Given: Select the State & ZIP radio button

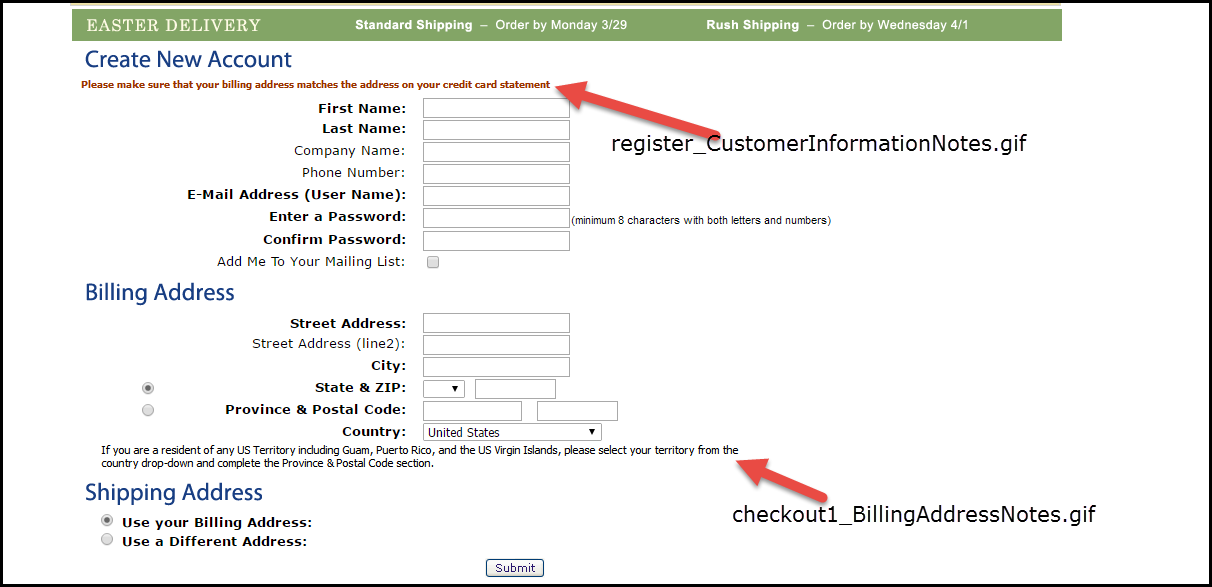Looking at the screenshot, I should pyautogui.click(x=148, y=388).
